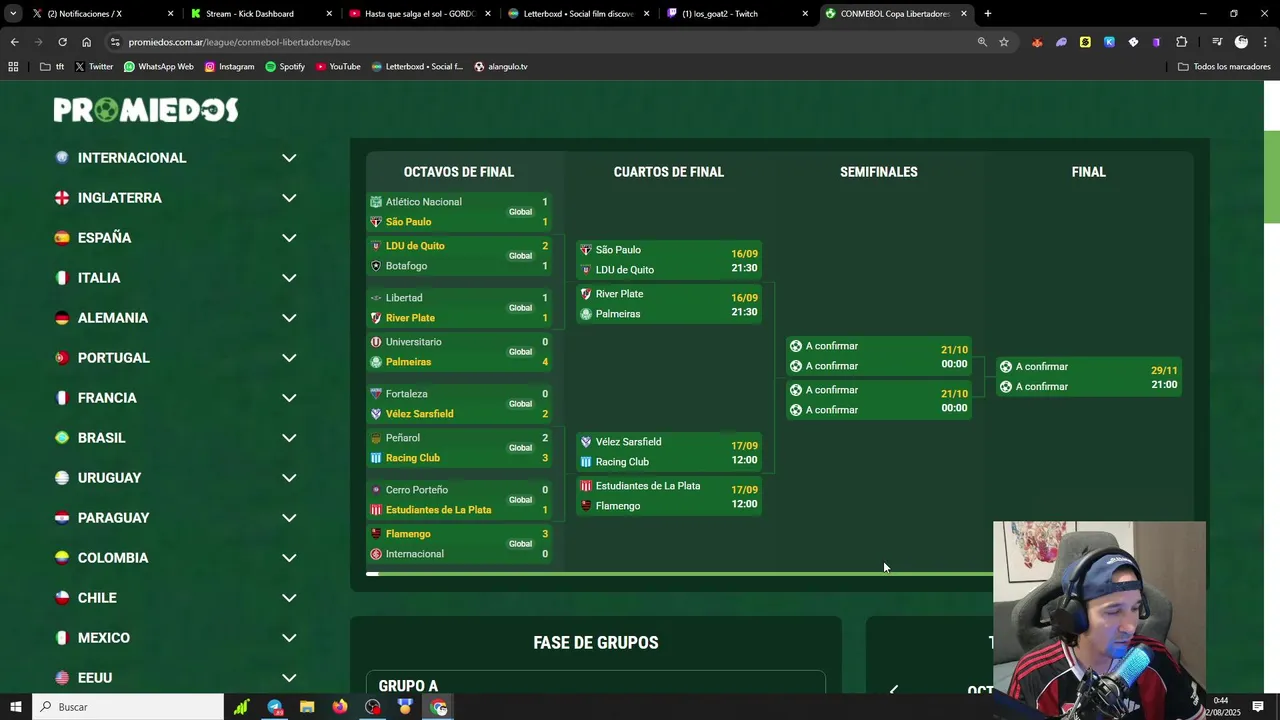This screenshot has height=720, width=1280.
Task: Expand the BRASIL leagues chevron
Action: tap(289, 438)
